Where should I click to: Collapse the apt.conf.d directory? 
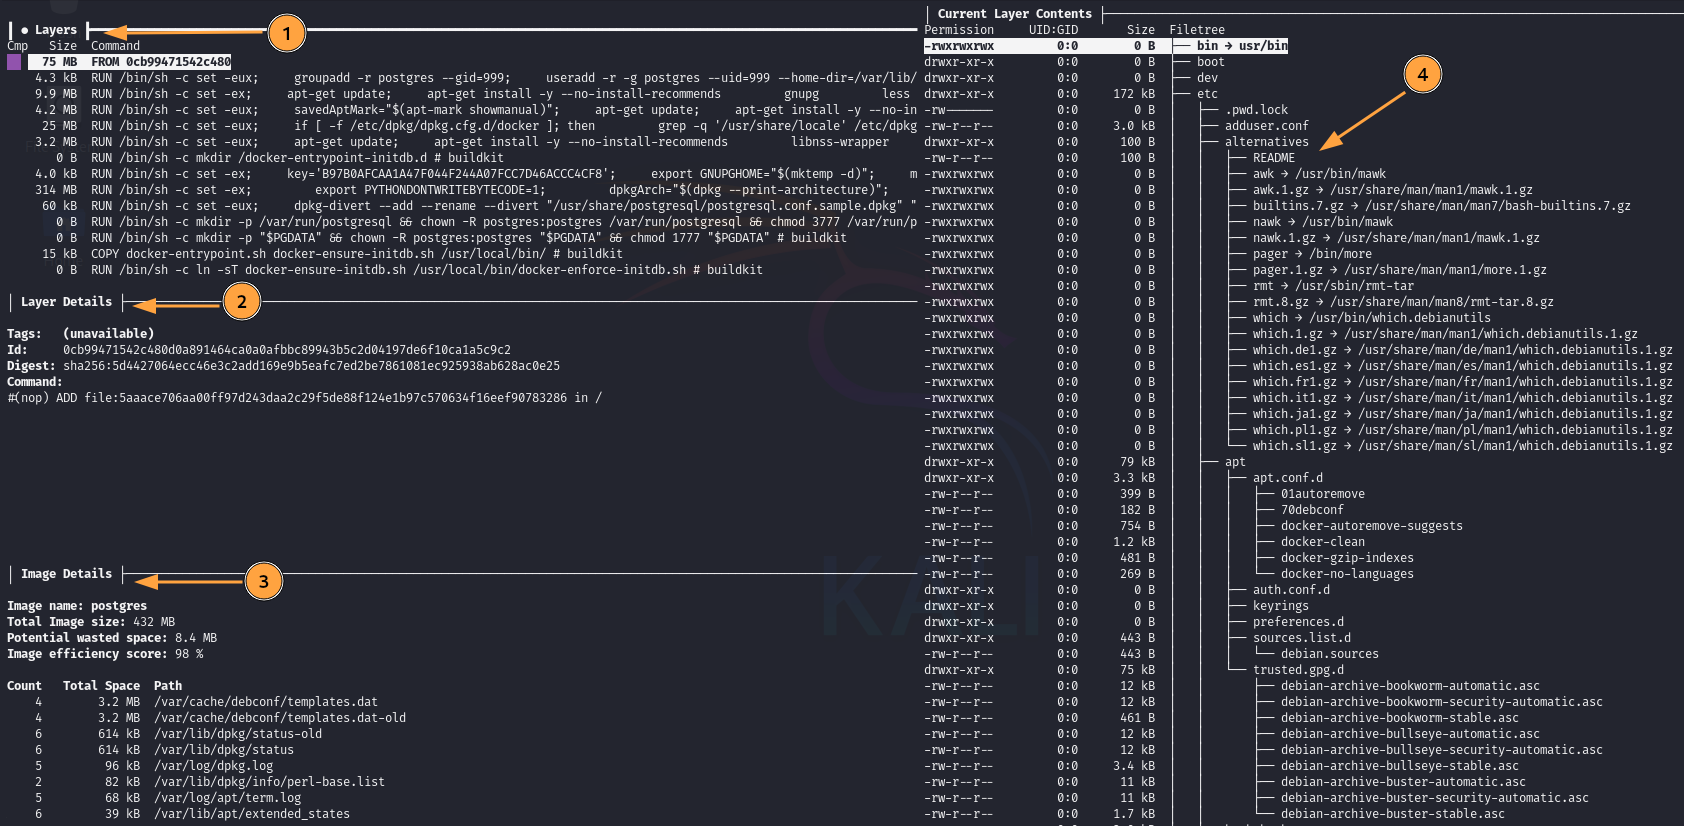pos(1287,478)
